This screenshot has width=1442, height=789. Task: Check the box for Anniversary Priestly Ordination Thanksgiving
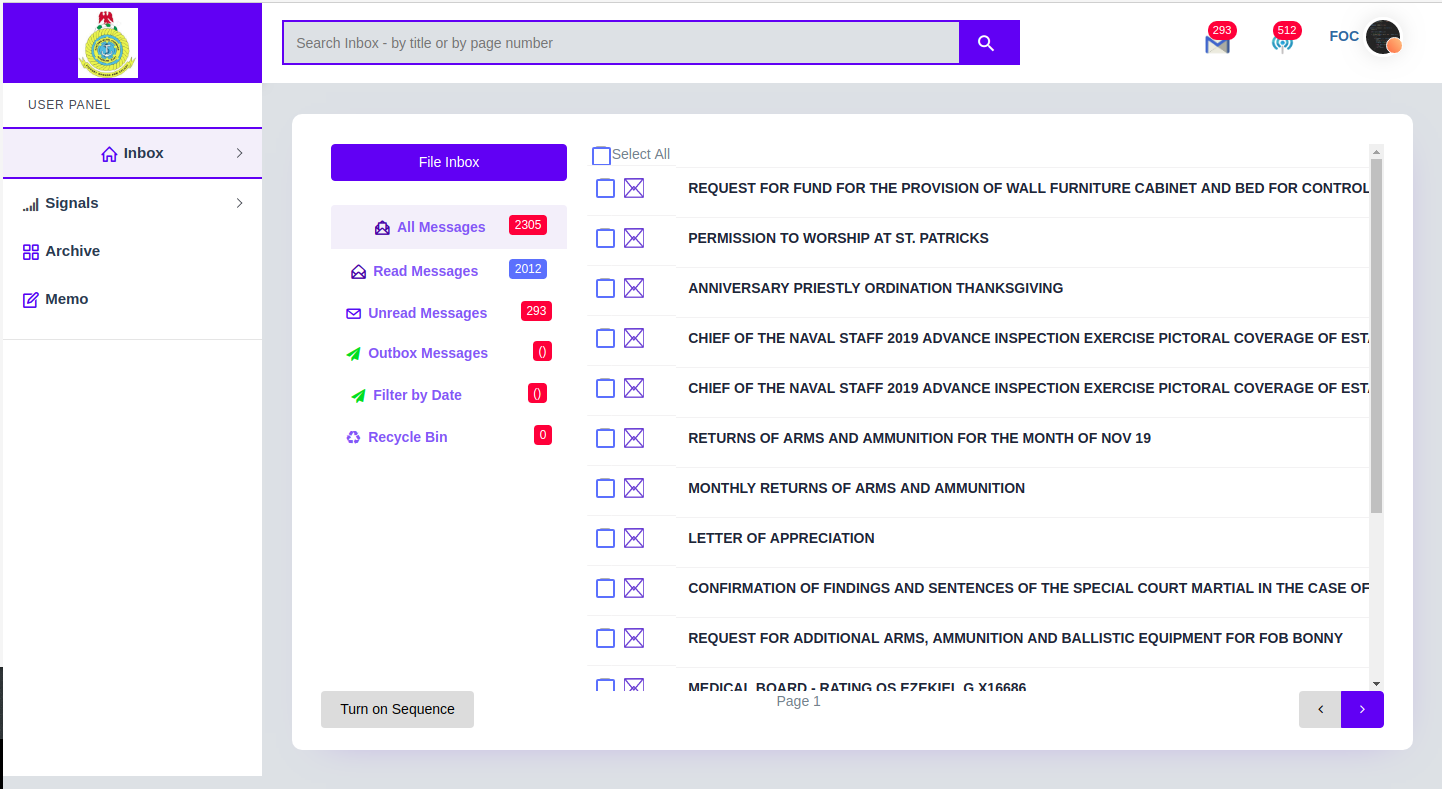605,288
